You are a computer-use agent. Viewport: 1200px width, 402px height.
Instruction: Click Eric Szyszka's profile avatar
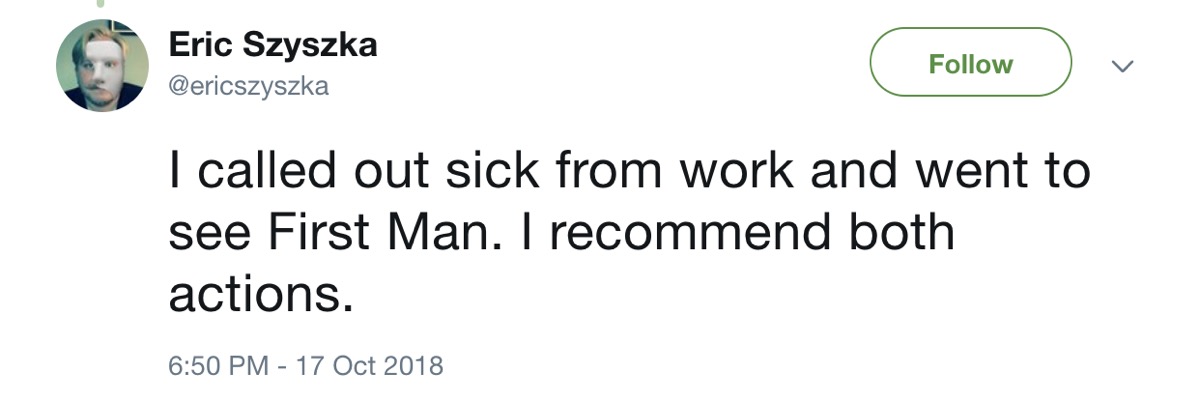pyautogui.click(x=102, y=66)
